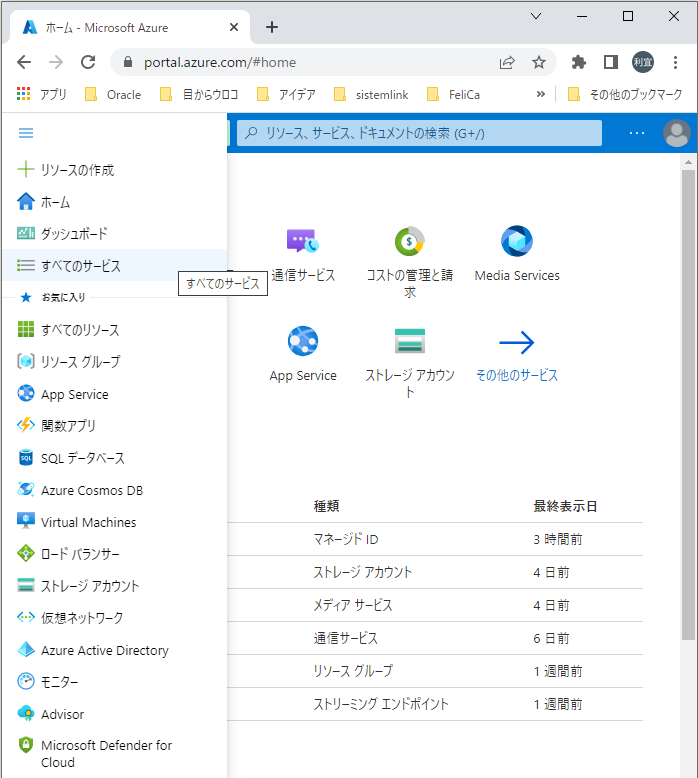Open tab search chevron
Screen dimensions: 698x778
(536, 16)
